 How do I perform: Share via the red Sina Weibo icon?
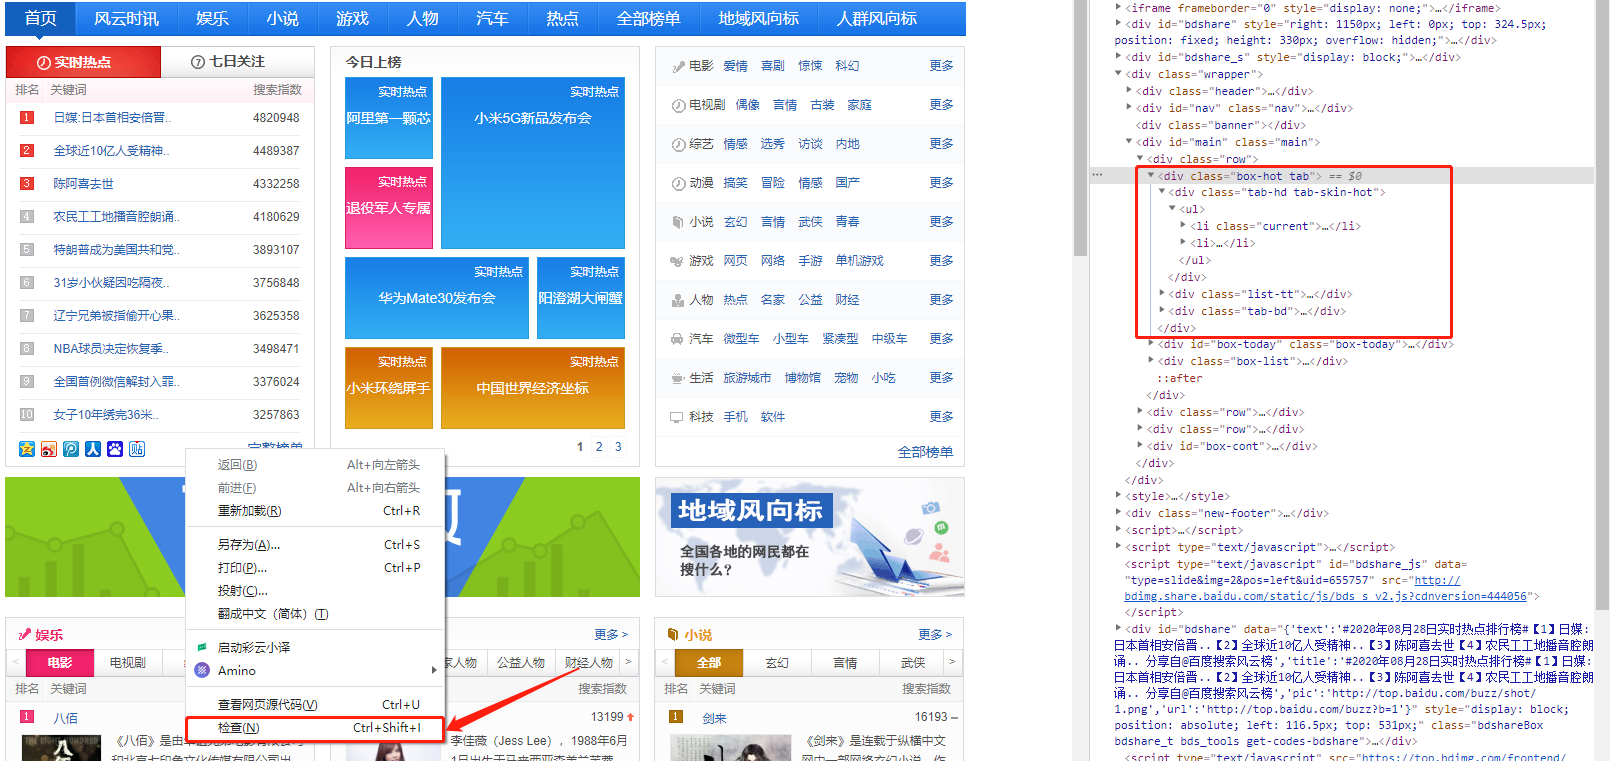(x=49, y=449)
